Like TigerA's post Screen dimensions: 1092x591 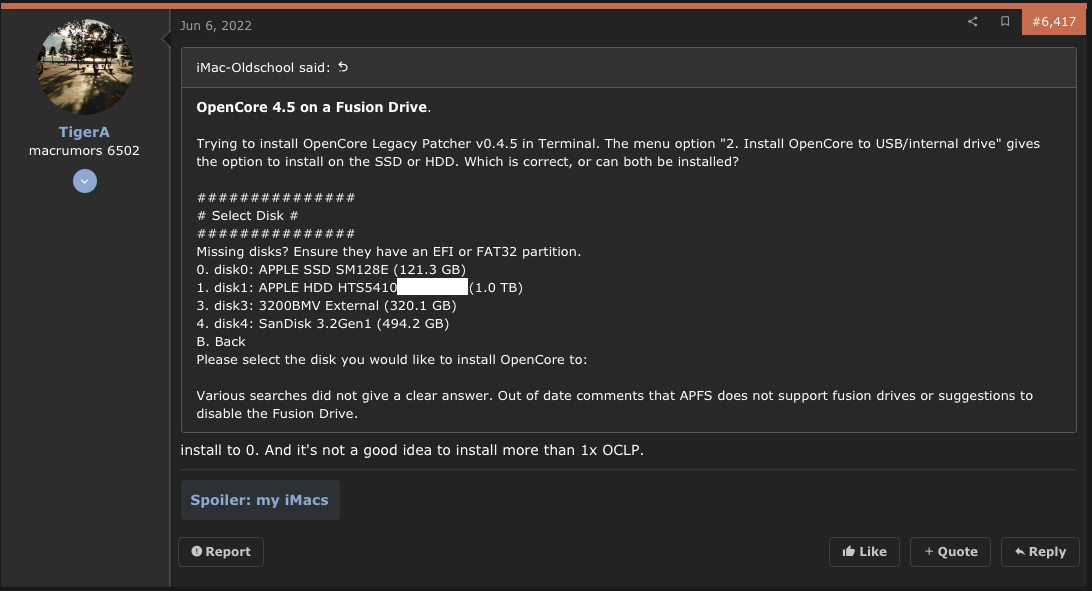864,551
